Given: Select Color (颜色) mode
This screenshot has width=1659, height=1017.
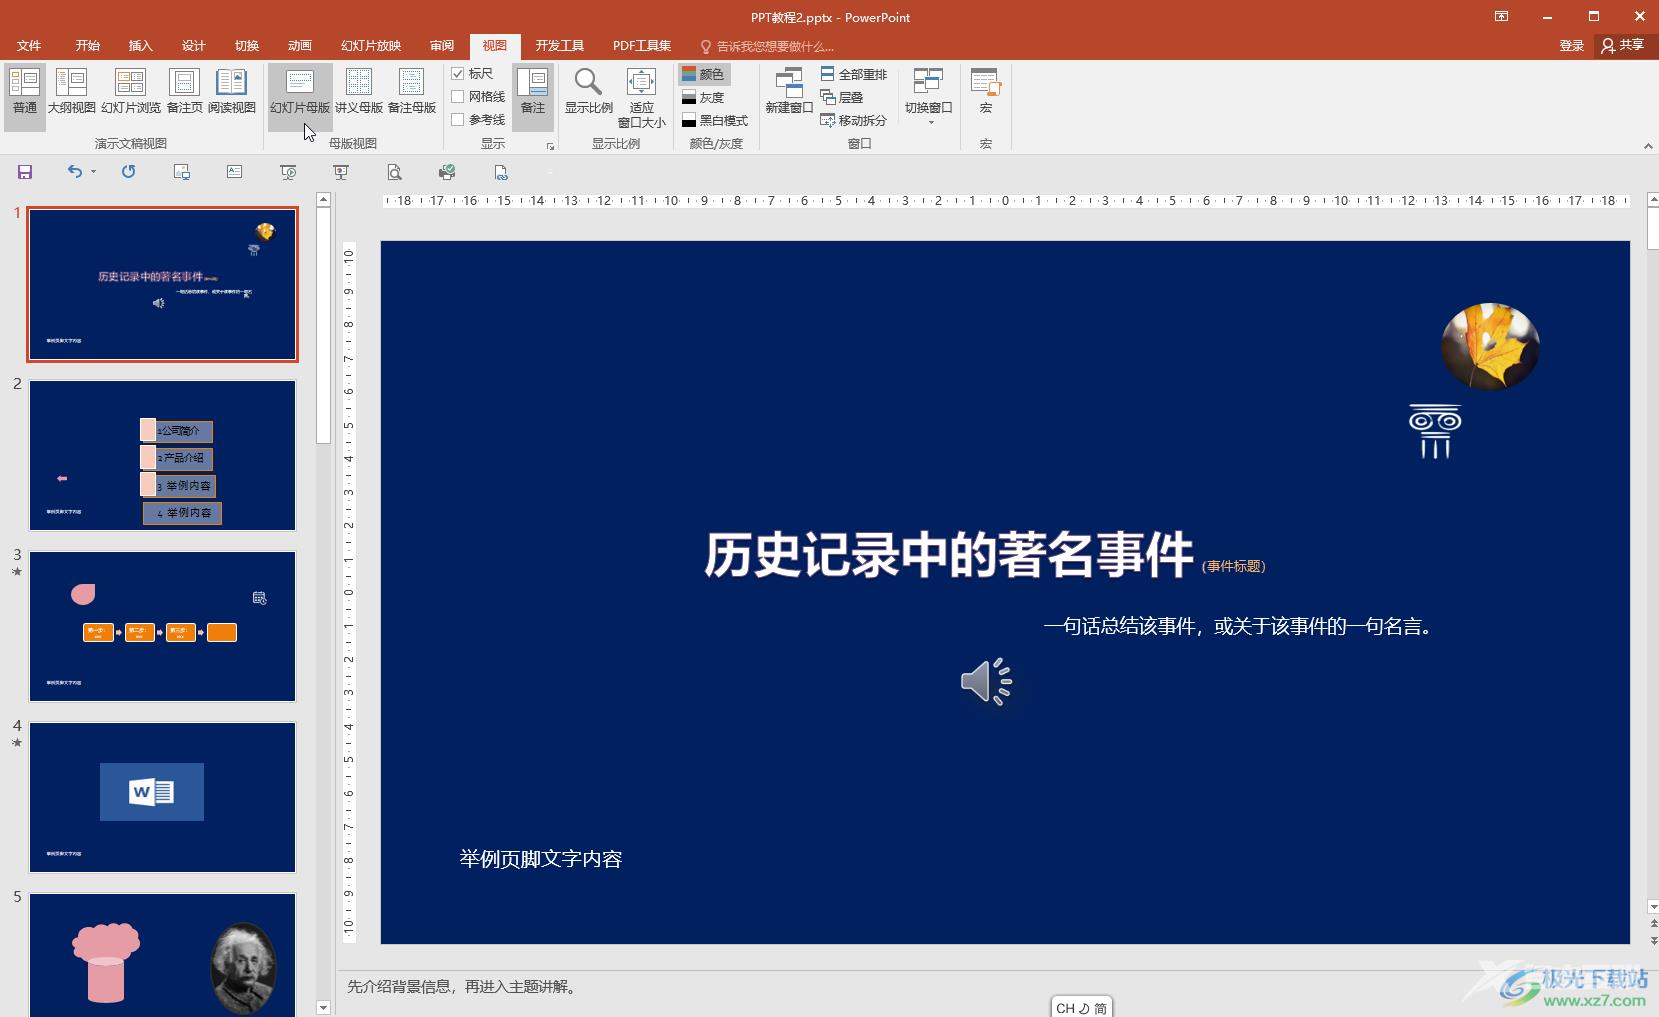Looking at the screenshot, I should point(704,74).
